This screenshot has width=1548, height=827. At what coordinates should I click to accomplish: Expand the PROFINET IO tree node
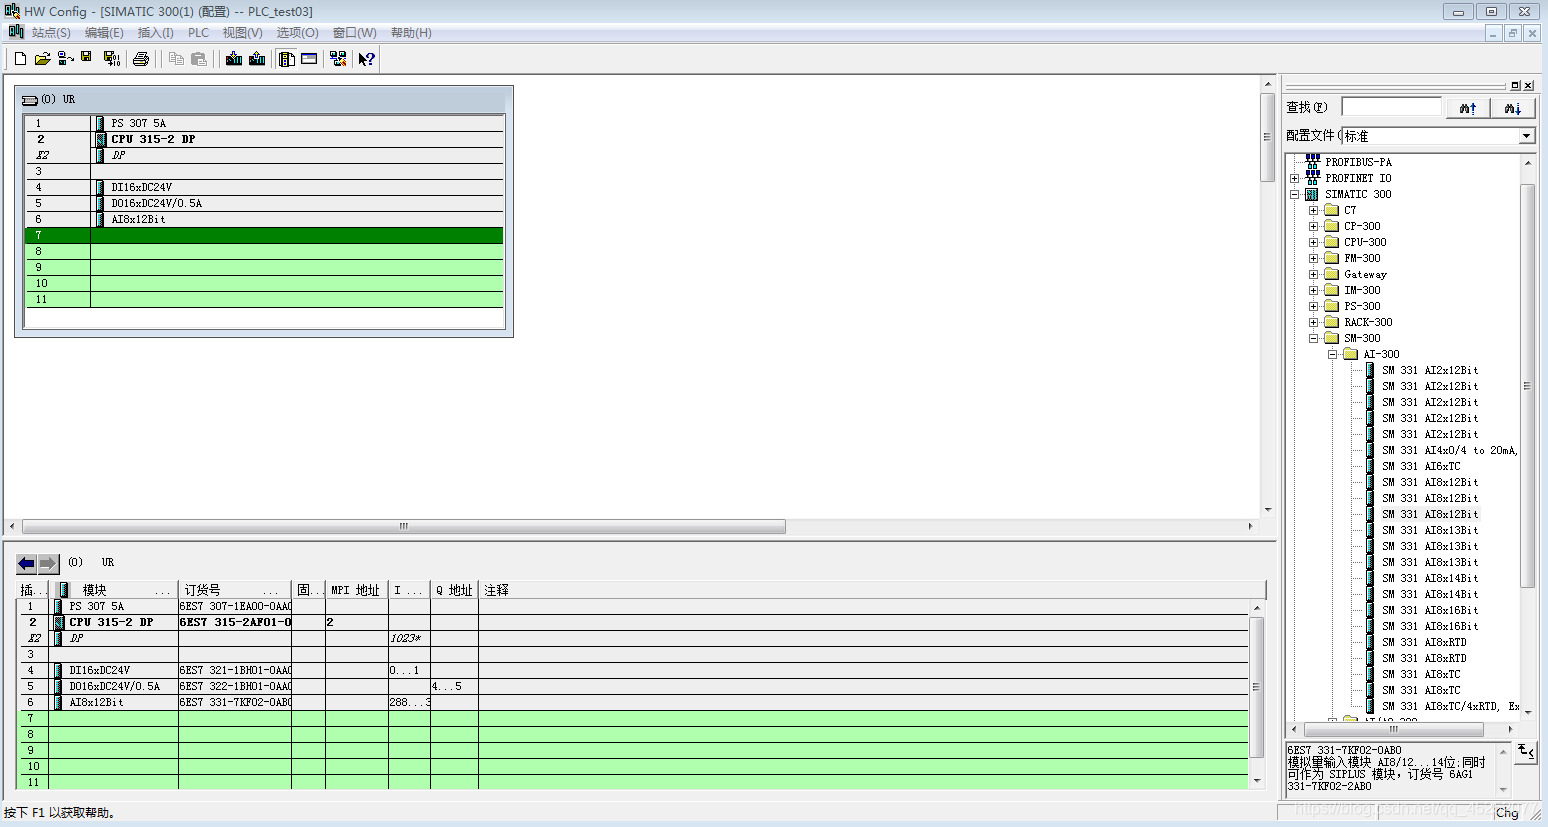point(1294,178)
